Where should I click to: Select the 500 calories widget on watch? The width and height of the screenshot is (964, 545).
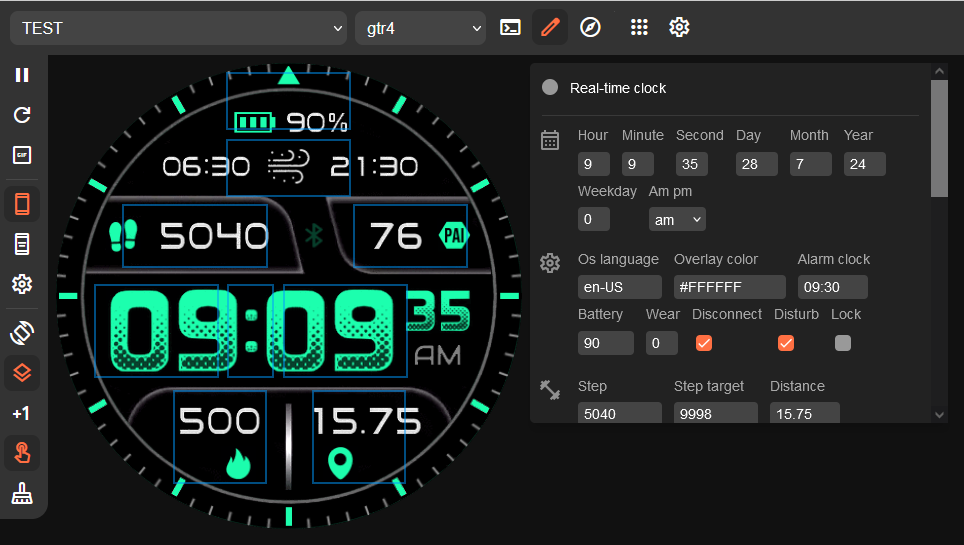[x=219, y=437]
